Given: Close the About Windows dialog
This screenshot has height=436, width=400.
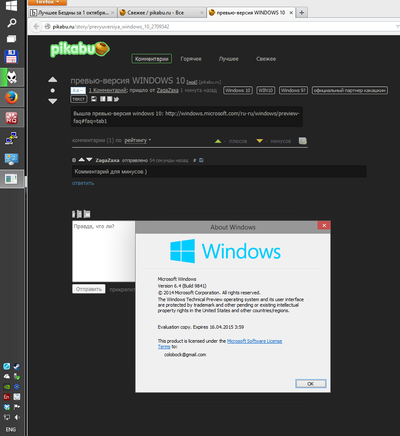Looking at the screenshot, I should (x=324, y=226).
